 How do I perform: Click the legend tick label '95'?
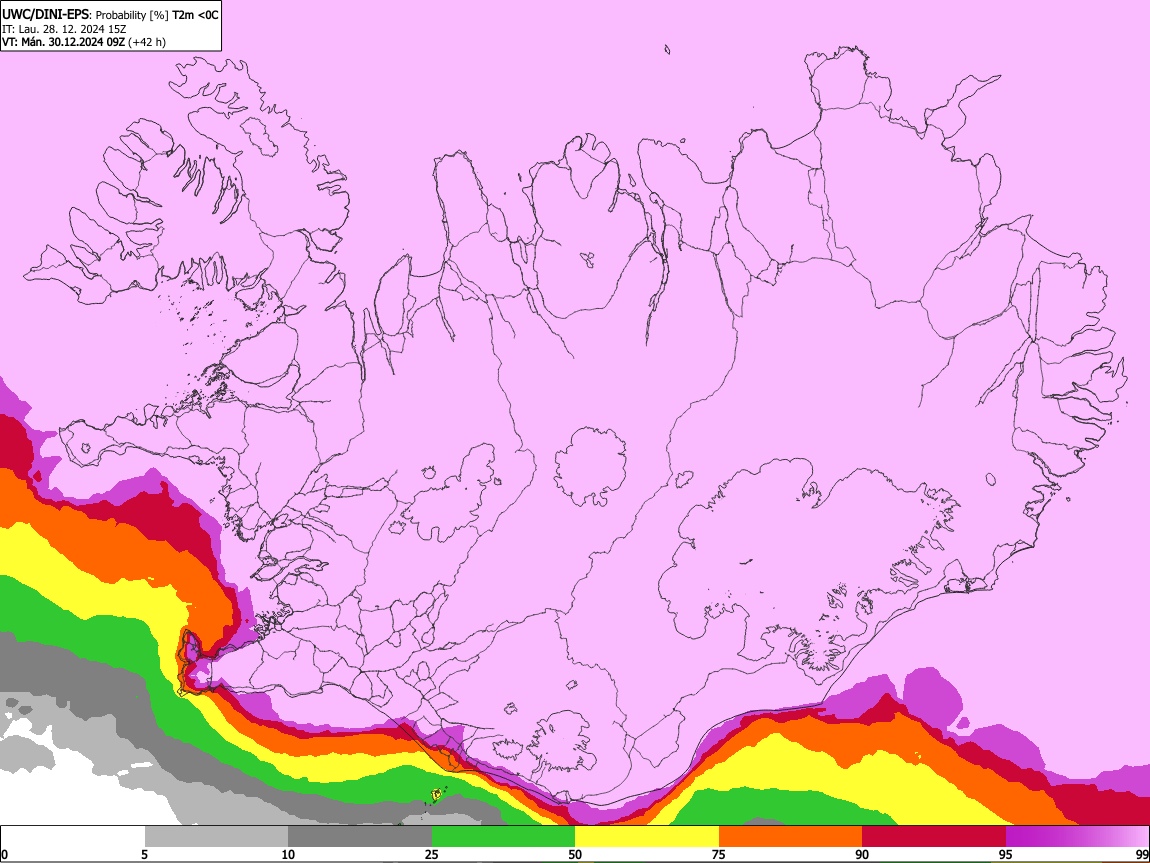pyautogui.click(x=1006, y=854)
